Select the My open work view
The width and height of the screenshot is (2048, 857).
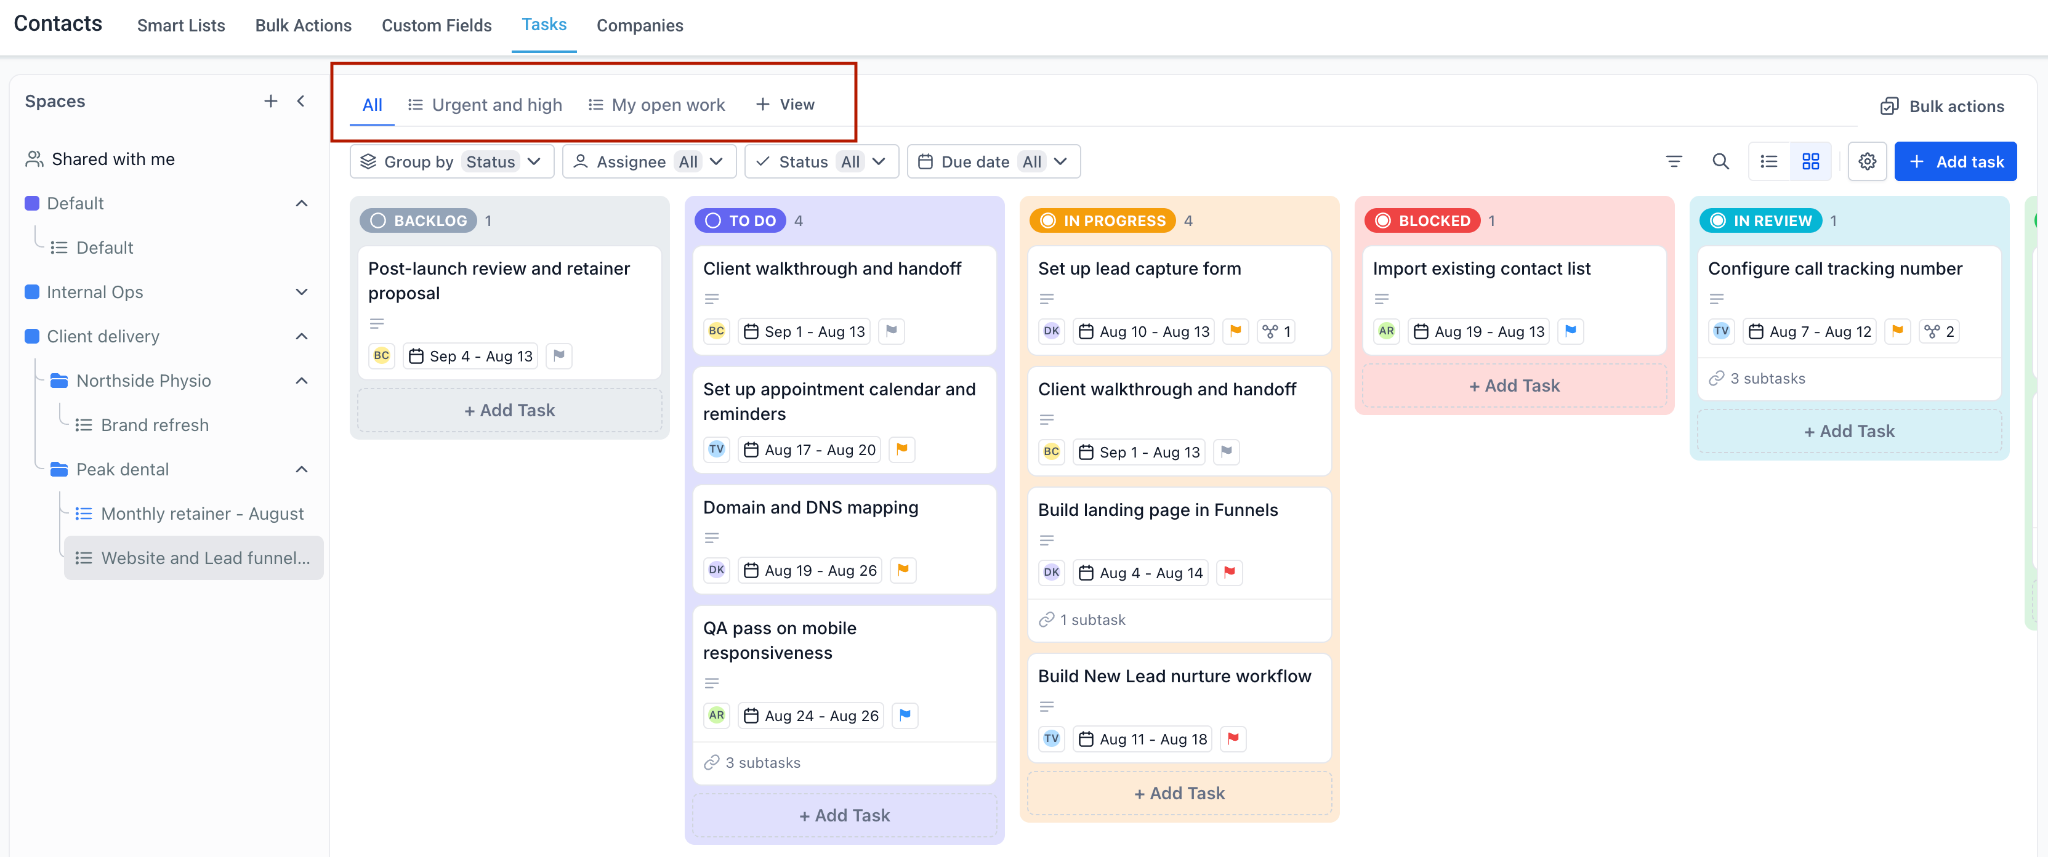coord(657,105)
